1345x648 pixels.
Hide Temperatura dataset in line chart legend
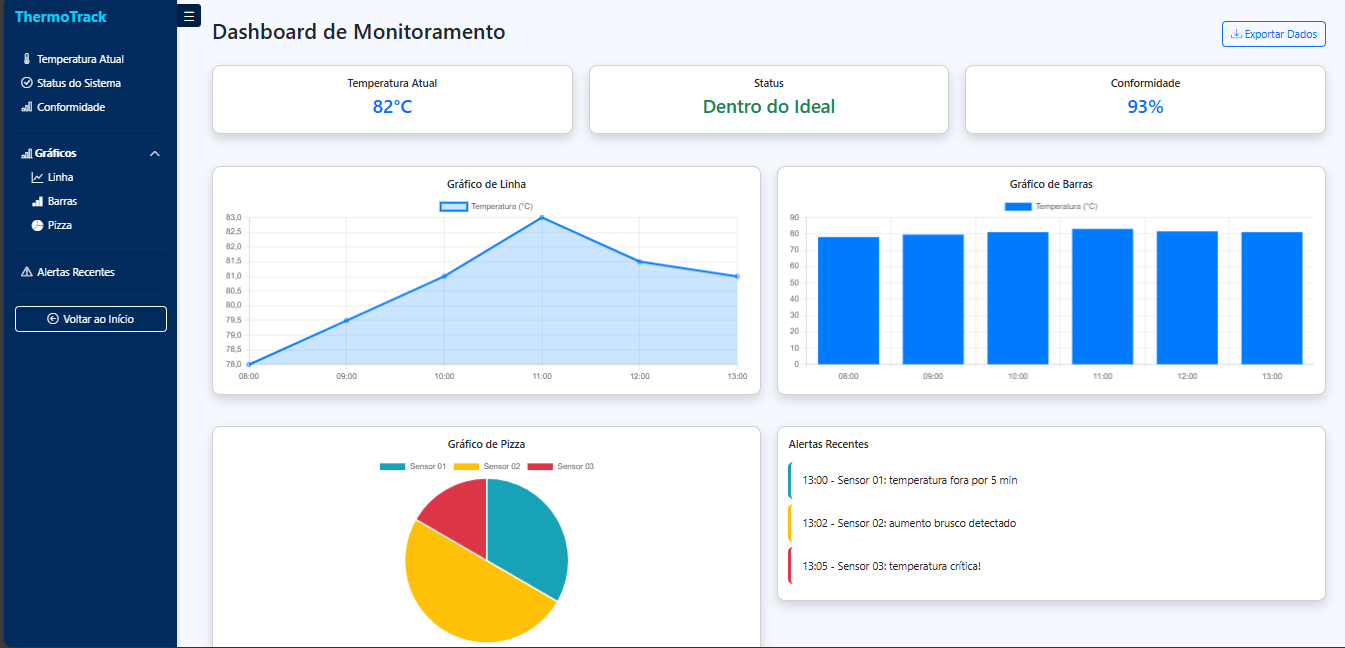487,206
